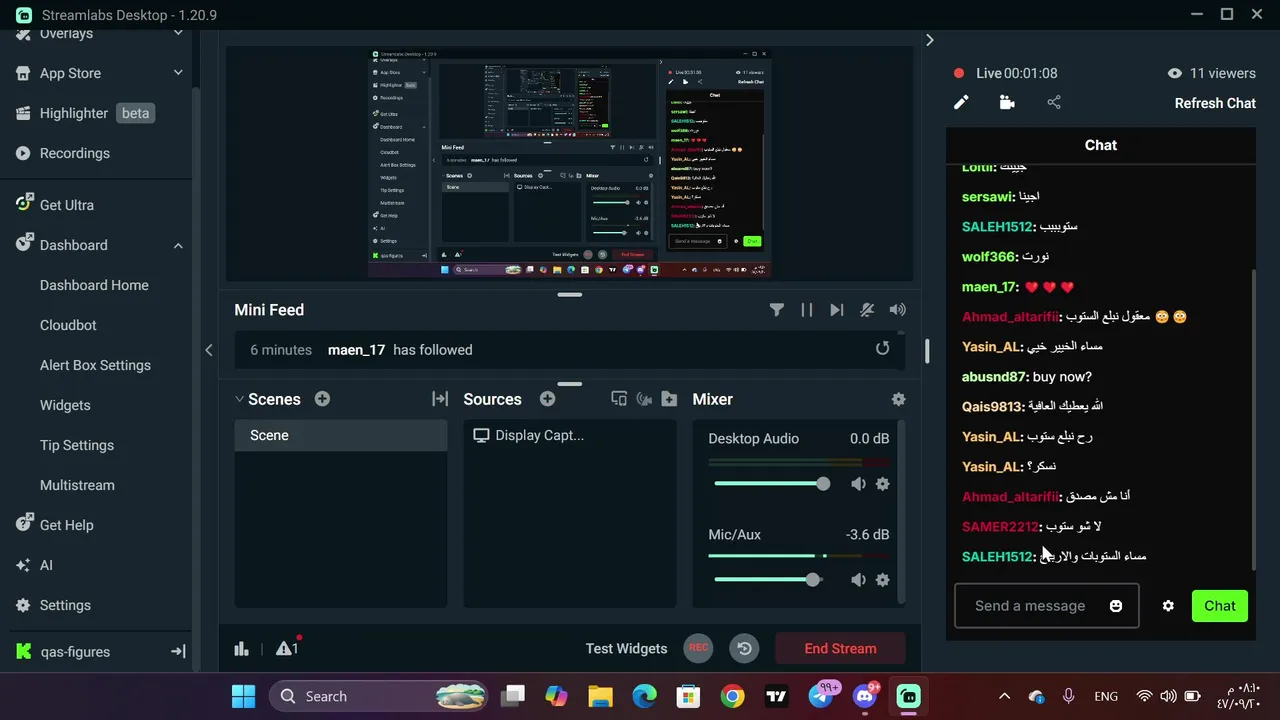This screenshot has width=1280, height=720.
Task: Click Test Widgets
Action: 626,648
